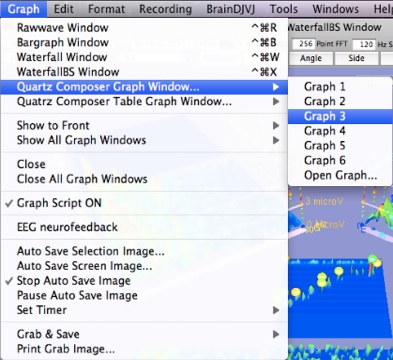Select Graph 4 in submenu

click(x=340, y=131)
